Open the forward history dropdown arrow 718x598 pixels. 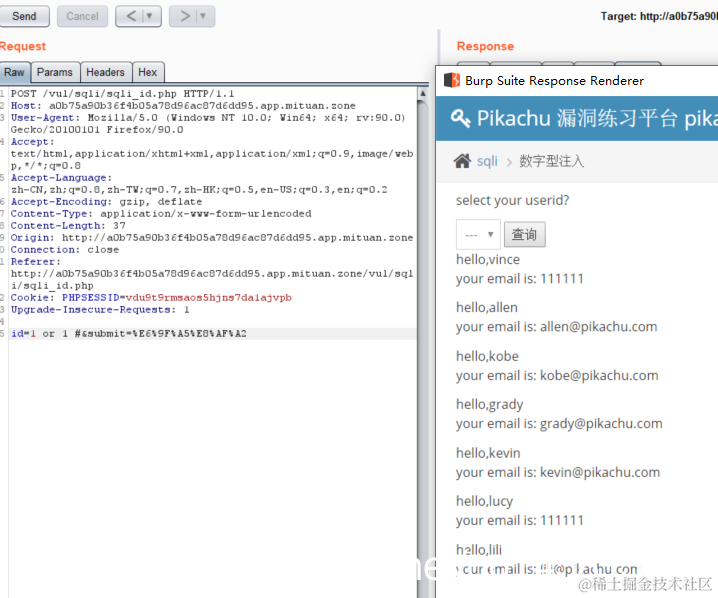click(203, 16)
